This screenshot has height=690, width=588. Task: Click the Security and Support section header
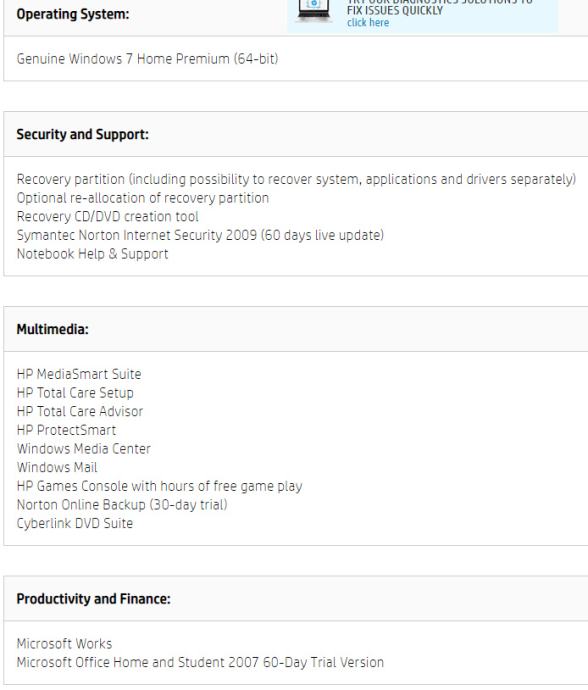click(83, 134)
